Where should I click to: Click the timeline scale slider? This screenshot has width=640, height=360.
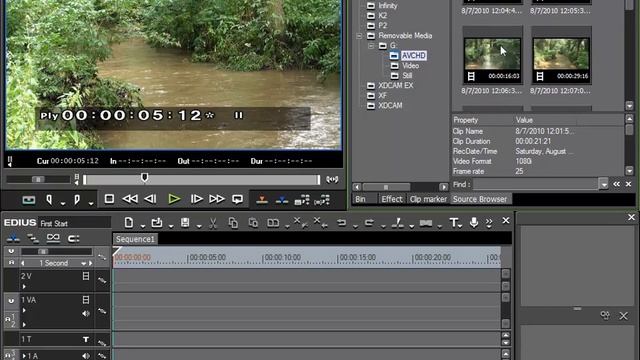(43, 251)
